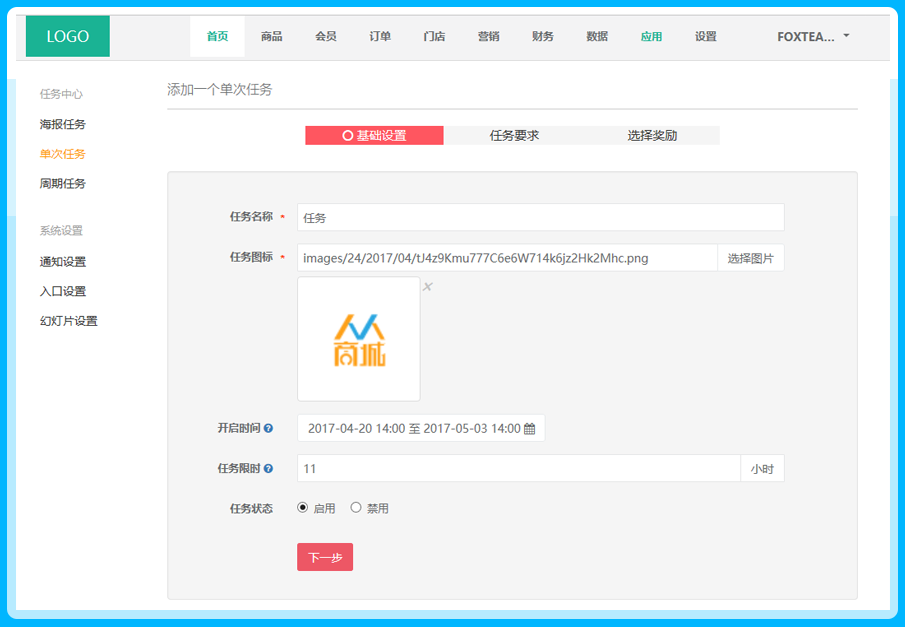Click the 下一步 button

click(x=325, y=557)
